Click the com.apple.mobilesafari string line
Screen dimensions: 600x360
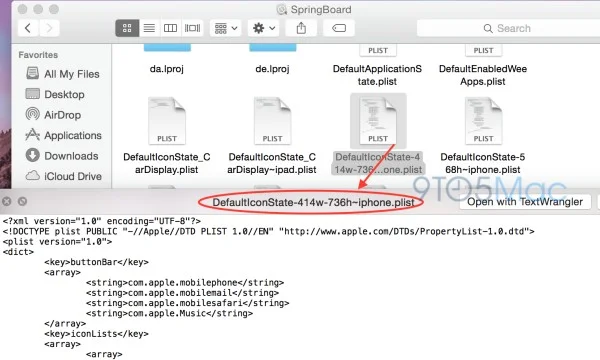188,303
